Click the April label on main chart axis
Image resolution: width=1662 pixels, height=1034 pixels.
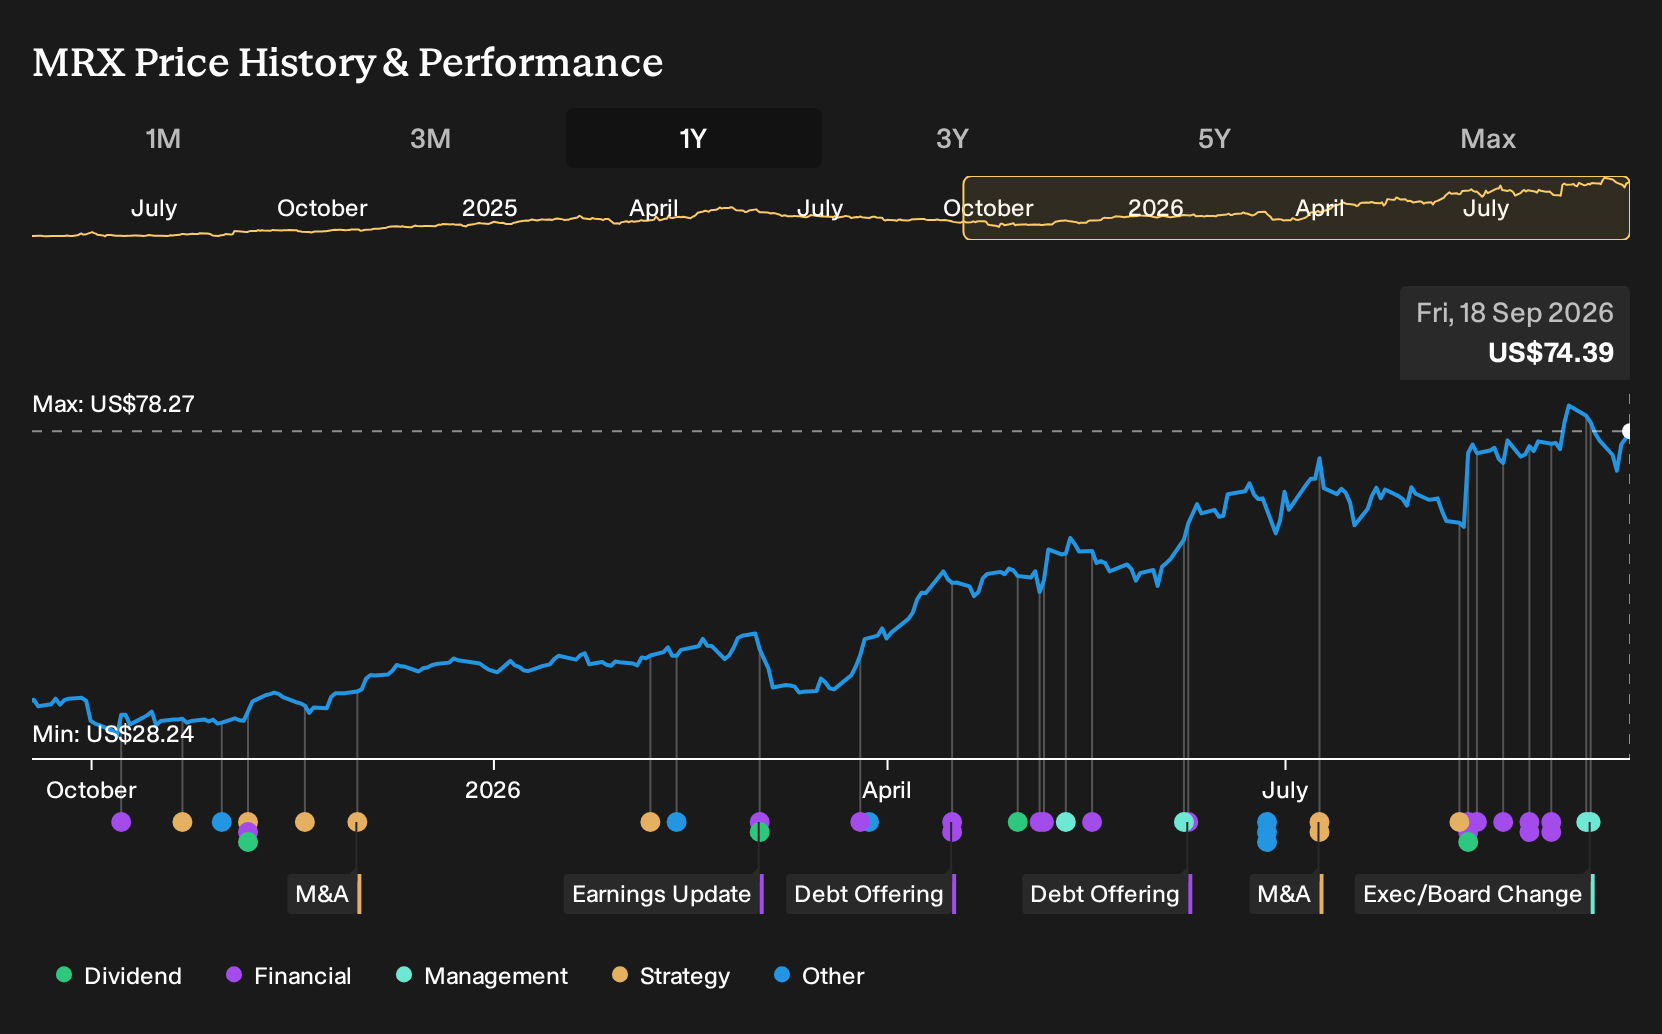[887, 790]
